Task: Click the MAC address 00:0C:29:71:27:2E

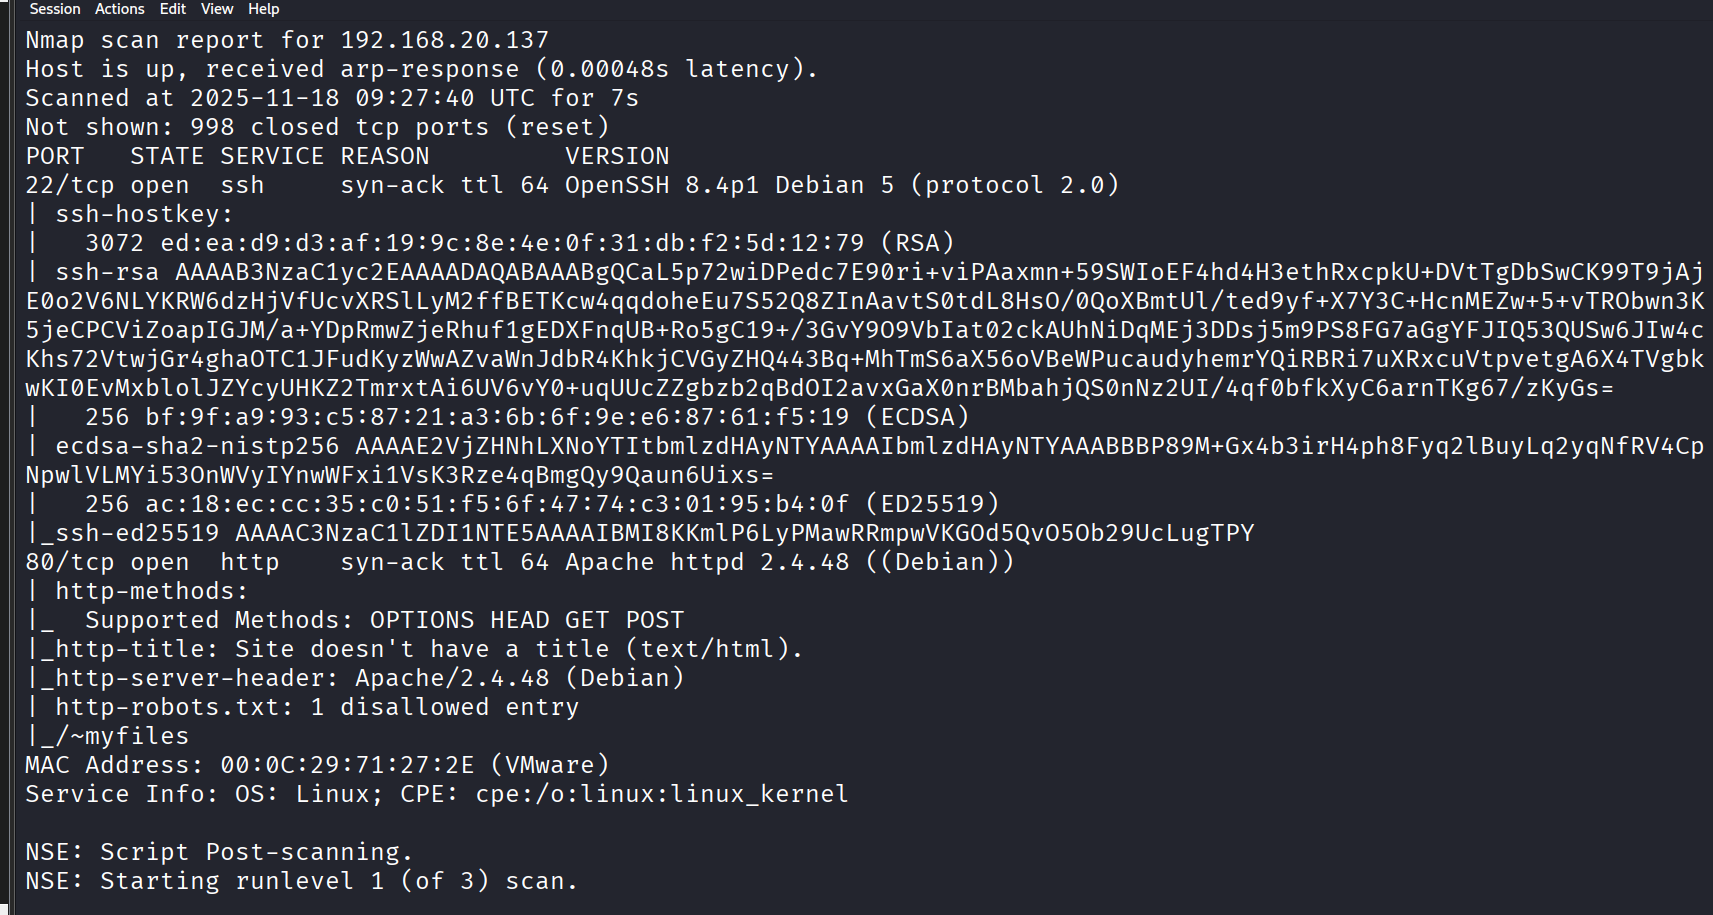Action: pyautogui.click(x=347, y=765)
